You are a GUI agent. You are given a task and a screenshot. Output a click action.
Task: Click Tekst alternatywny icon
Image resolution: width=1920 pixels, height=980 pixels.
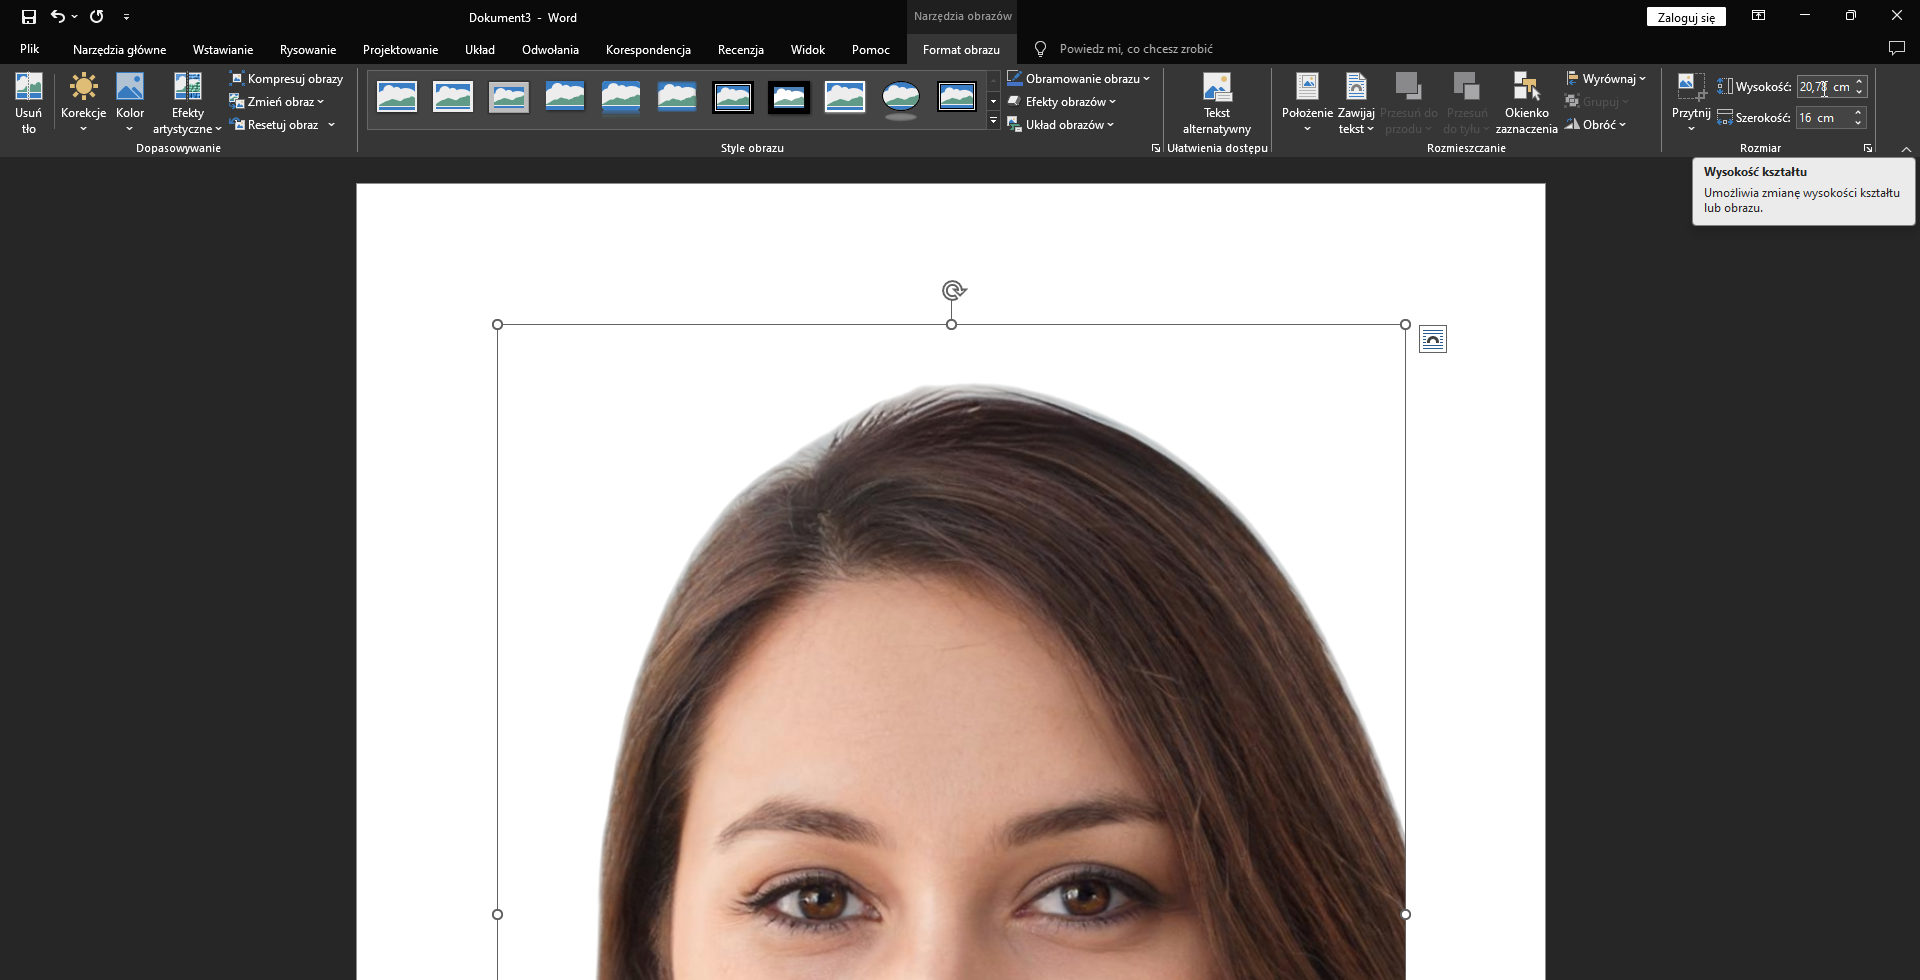(x=1217, y=103)
